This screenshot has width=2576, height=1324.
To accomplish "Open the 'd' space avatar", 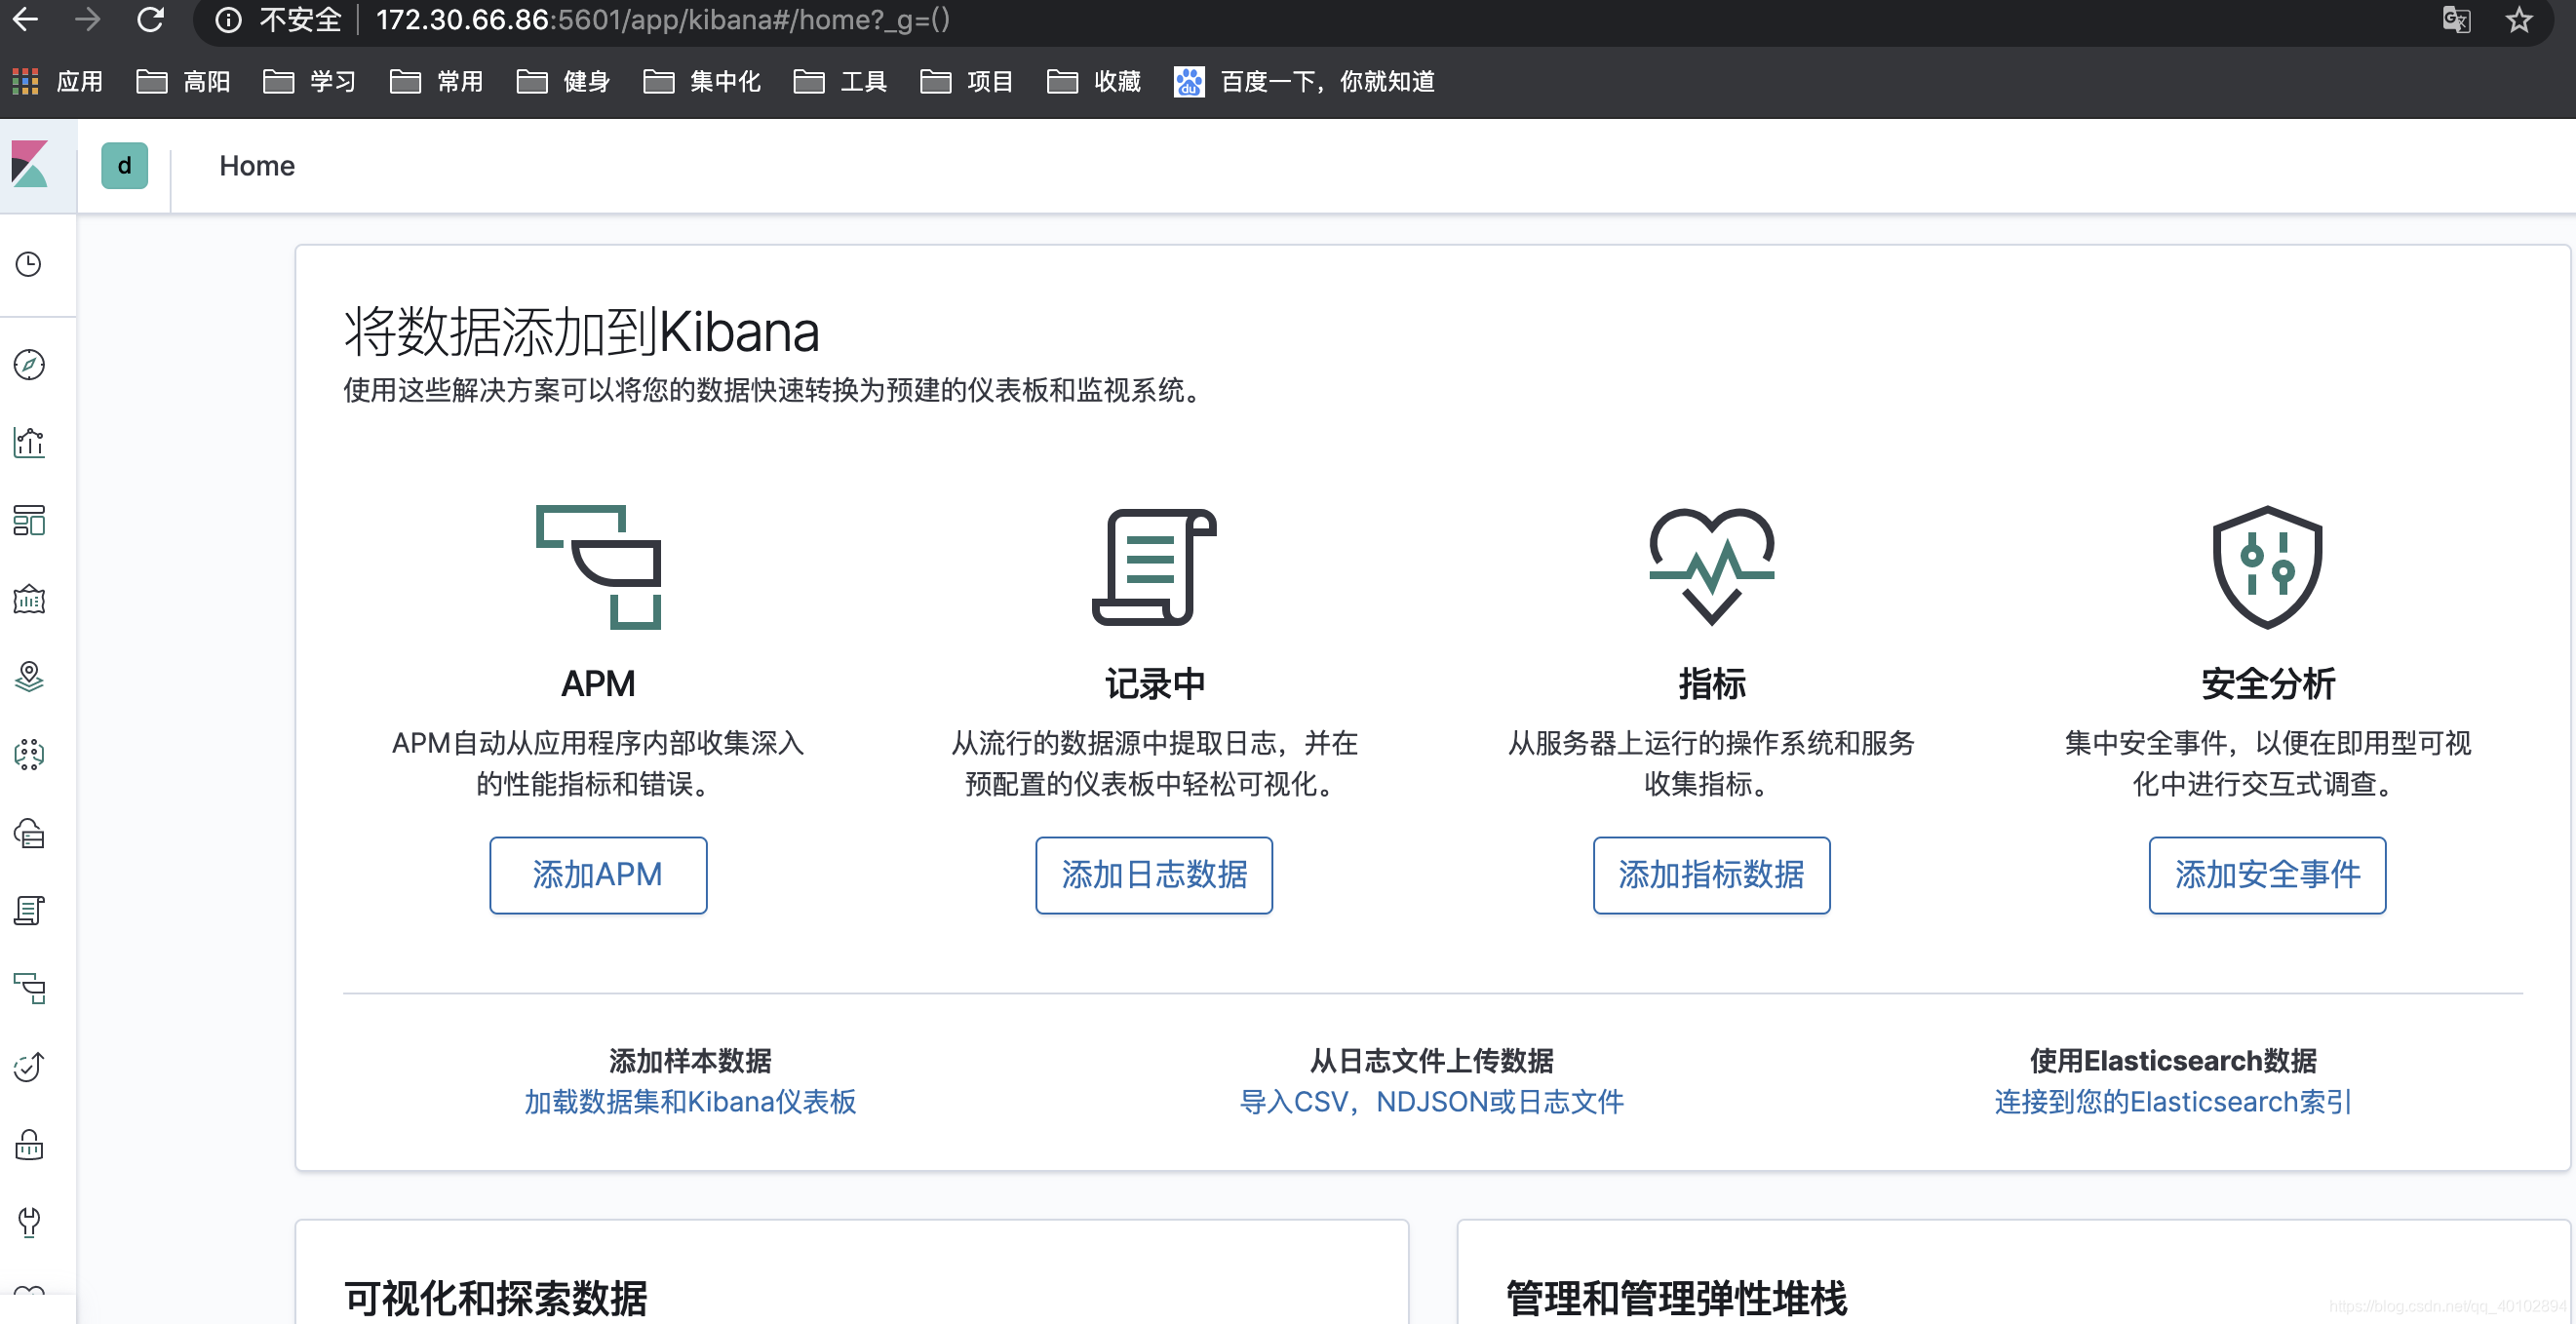I will point(124,165).
